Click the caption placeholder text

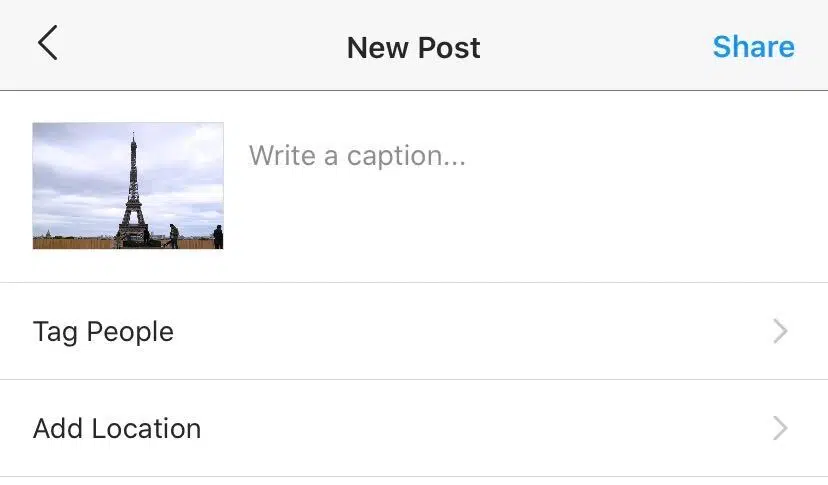[x=357, y=156]
